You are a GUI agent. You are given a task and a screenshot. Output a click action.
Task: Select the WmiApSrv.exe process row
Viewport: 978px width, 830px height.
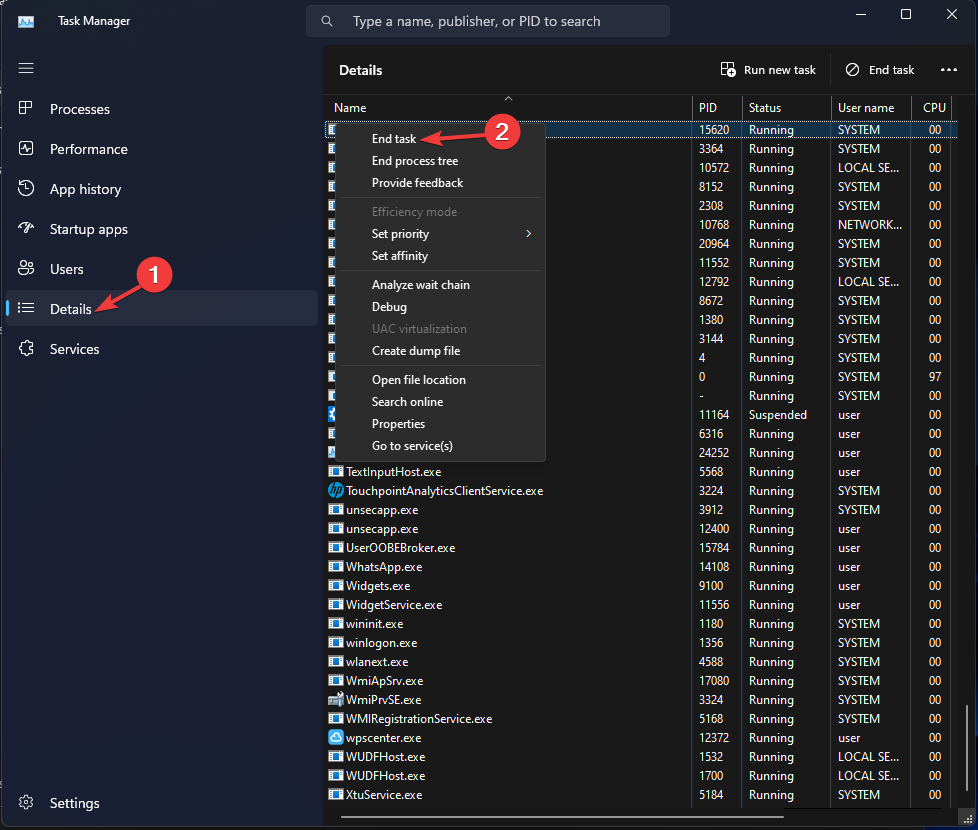point(641,680)
